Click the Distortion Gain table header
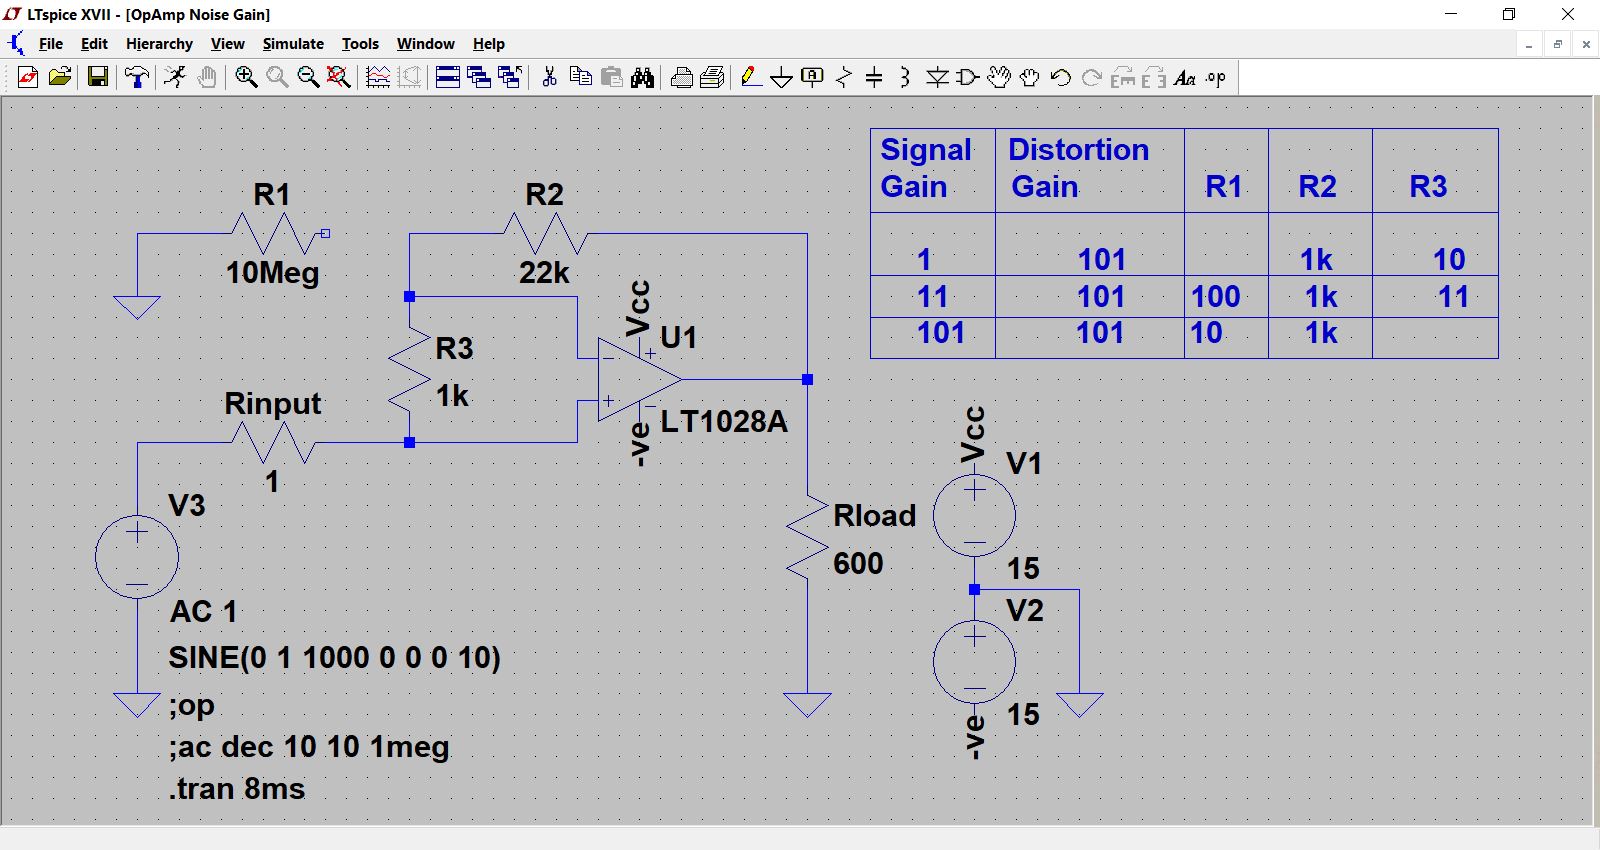This screenshot has height=850, width=1600. (x=1078, y=168)
